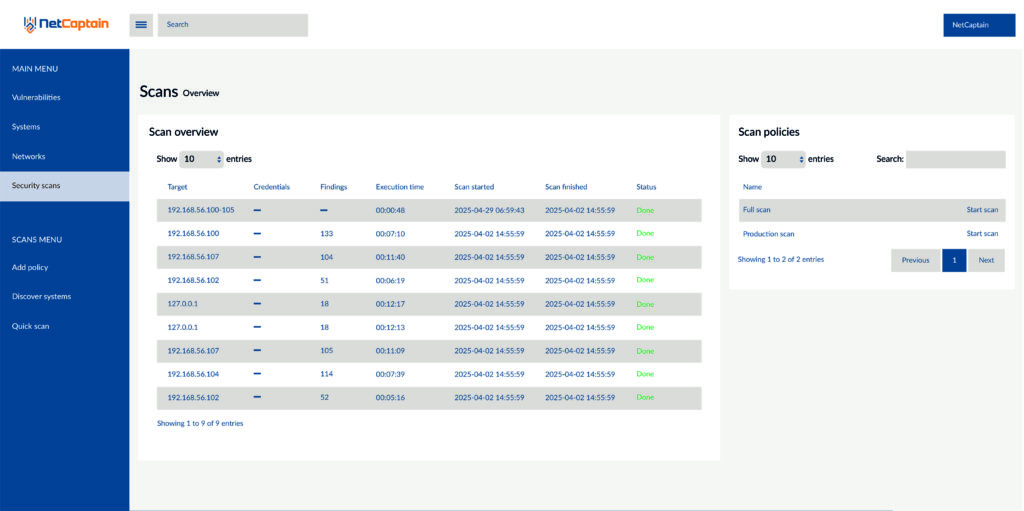Toggle the hamburger menu button
The height and width of the screenshot is (511, 1024).
tap(141, 25)
